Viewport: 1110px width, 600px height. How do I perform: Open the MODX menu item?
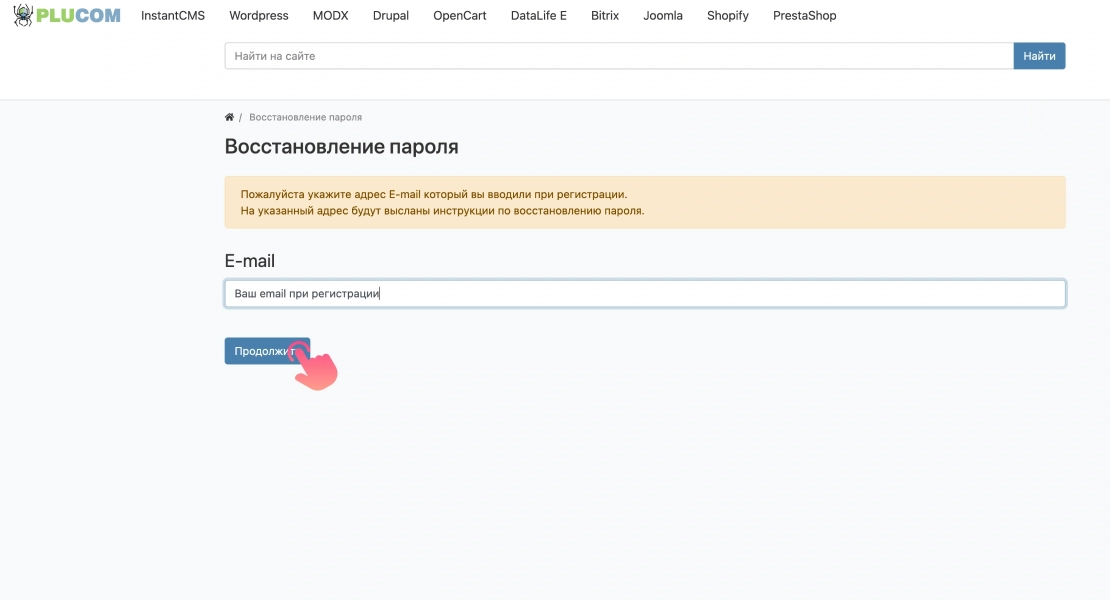click(x=331, y=16)
